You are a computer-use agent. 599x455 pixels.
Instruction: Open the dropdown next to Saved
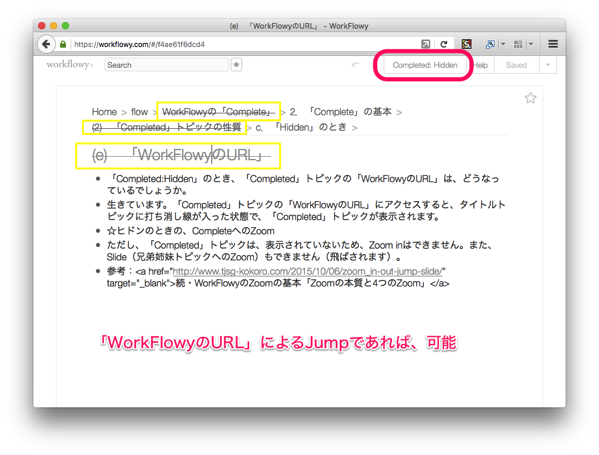pyautogui.click(x=547, y=65)
